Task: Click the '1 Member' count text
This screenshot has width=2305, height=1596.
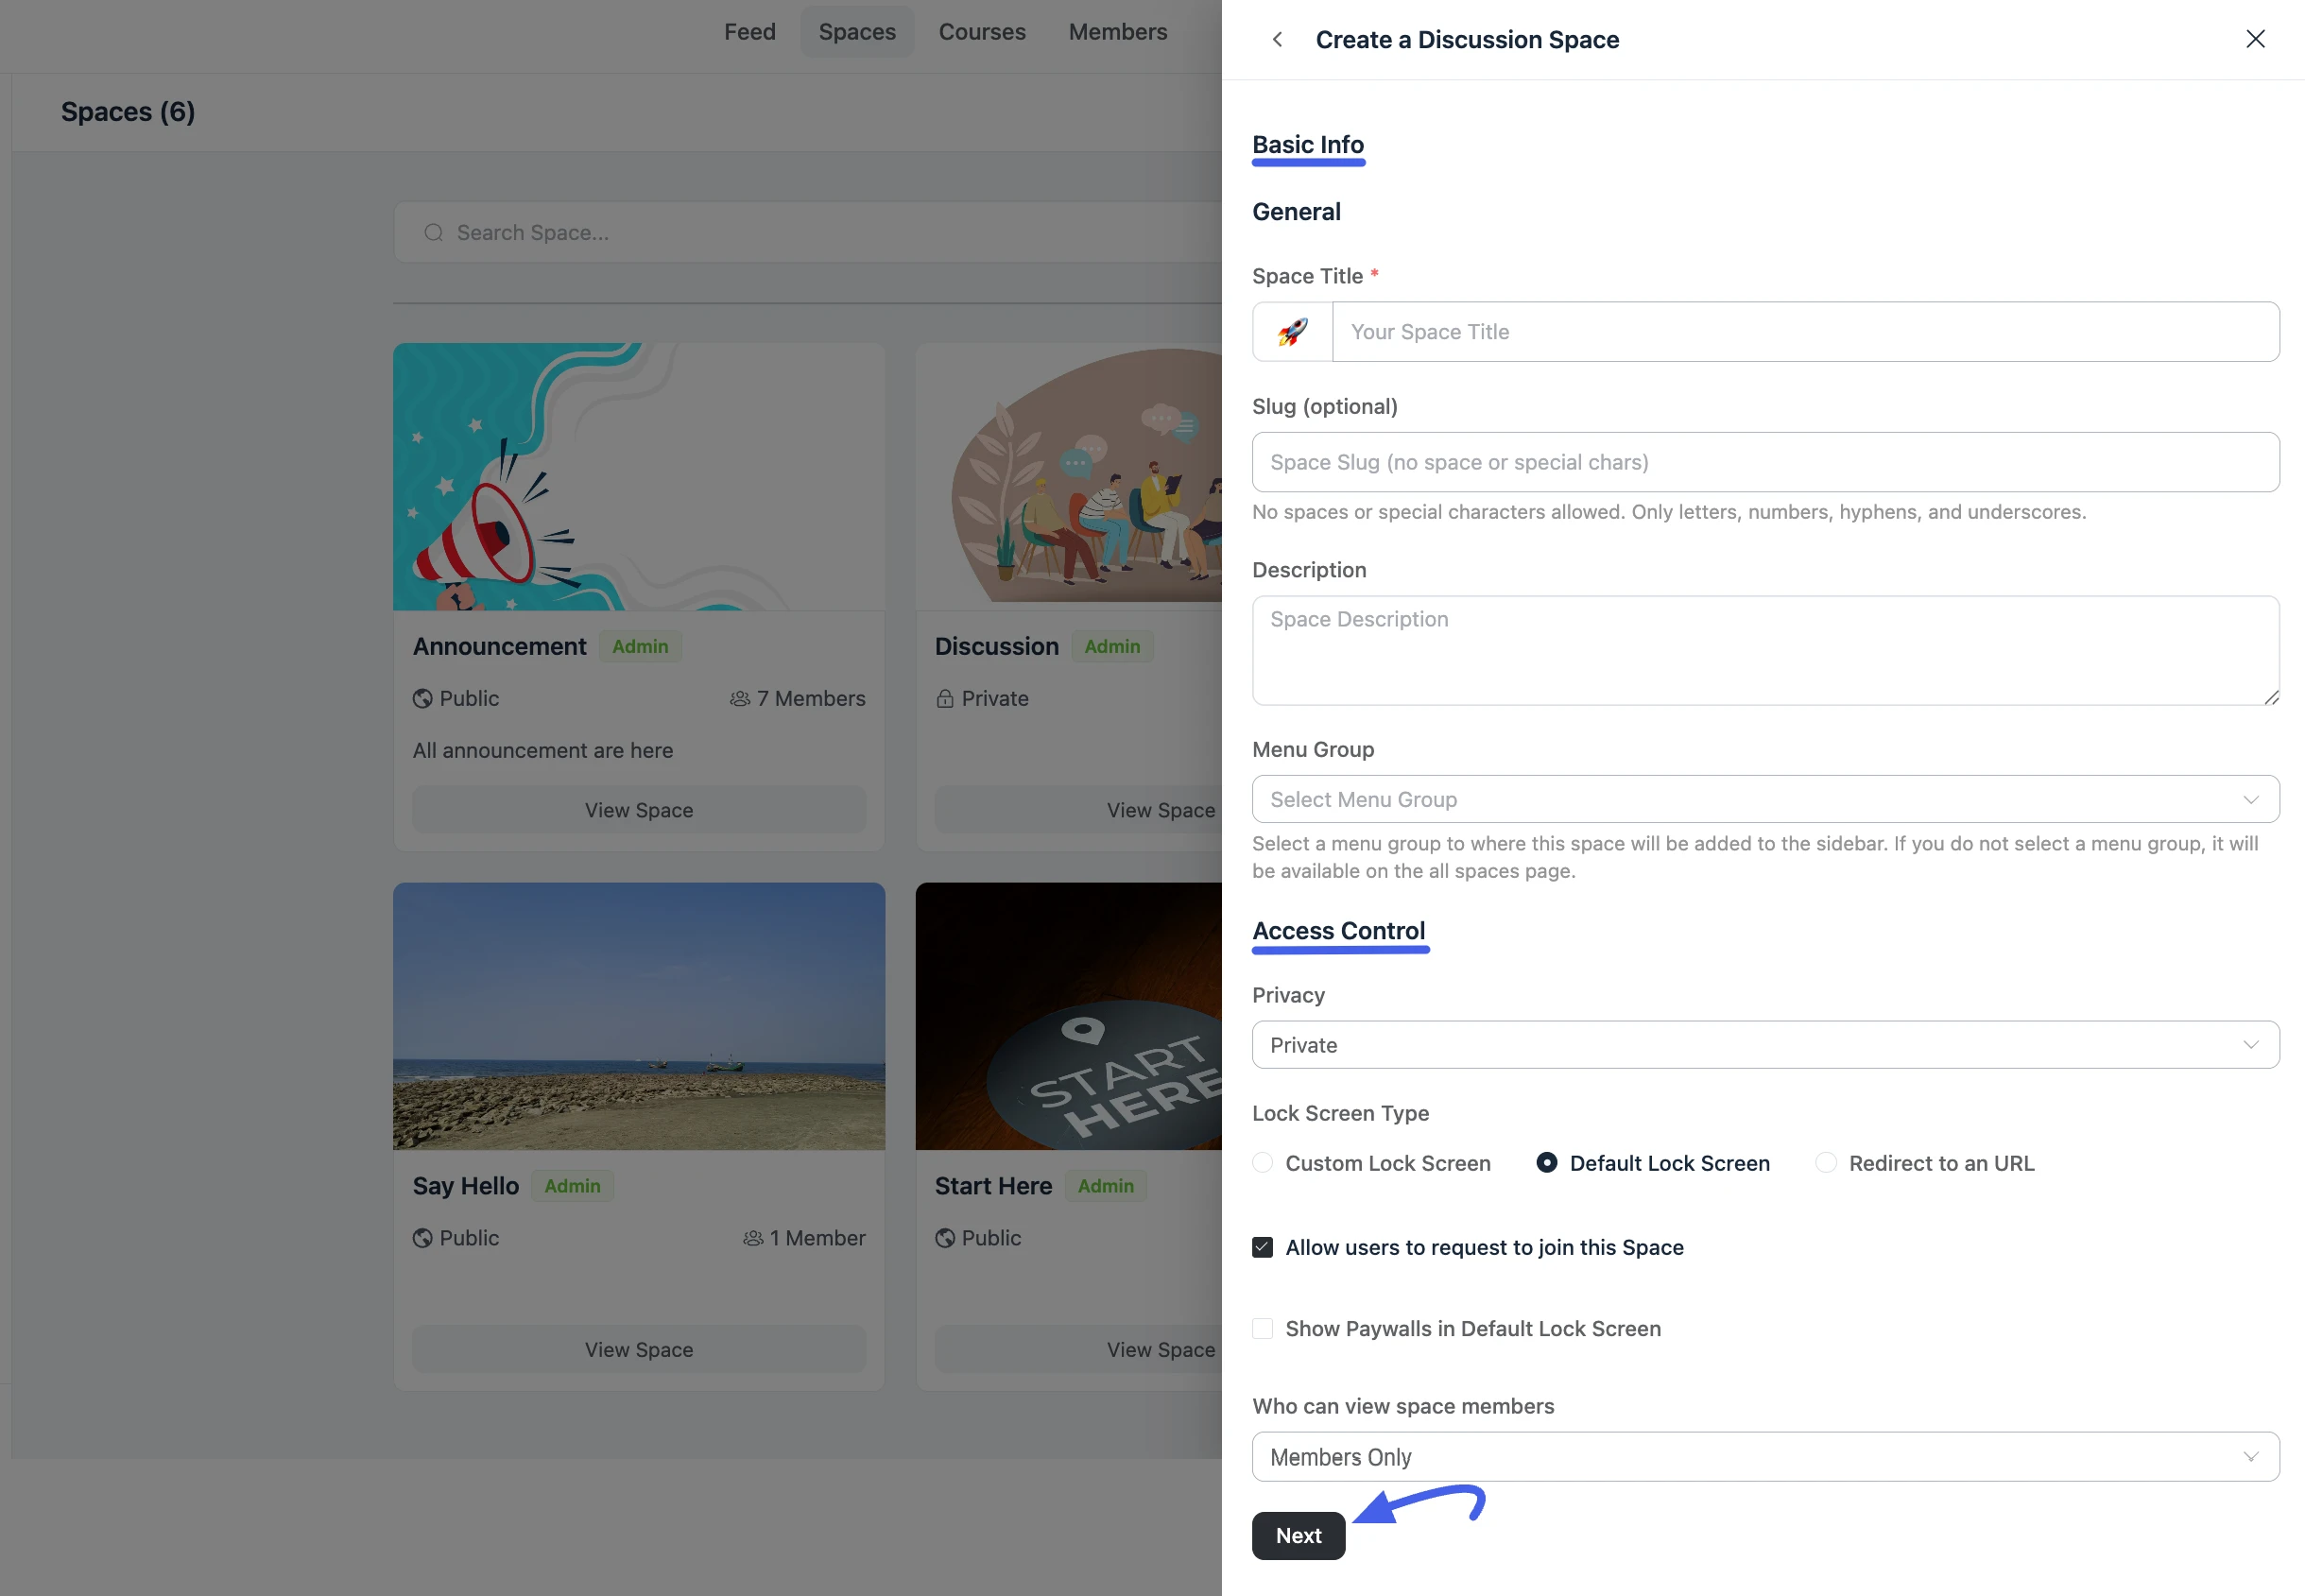Action: (818, 1238)
